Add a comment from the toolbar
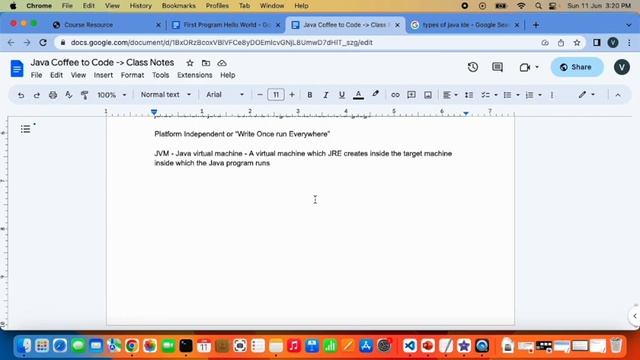The width and height of the screenshot is (640, 360). [411, 95]
